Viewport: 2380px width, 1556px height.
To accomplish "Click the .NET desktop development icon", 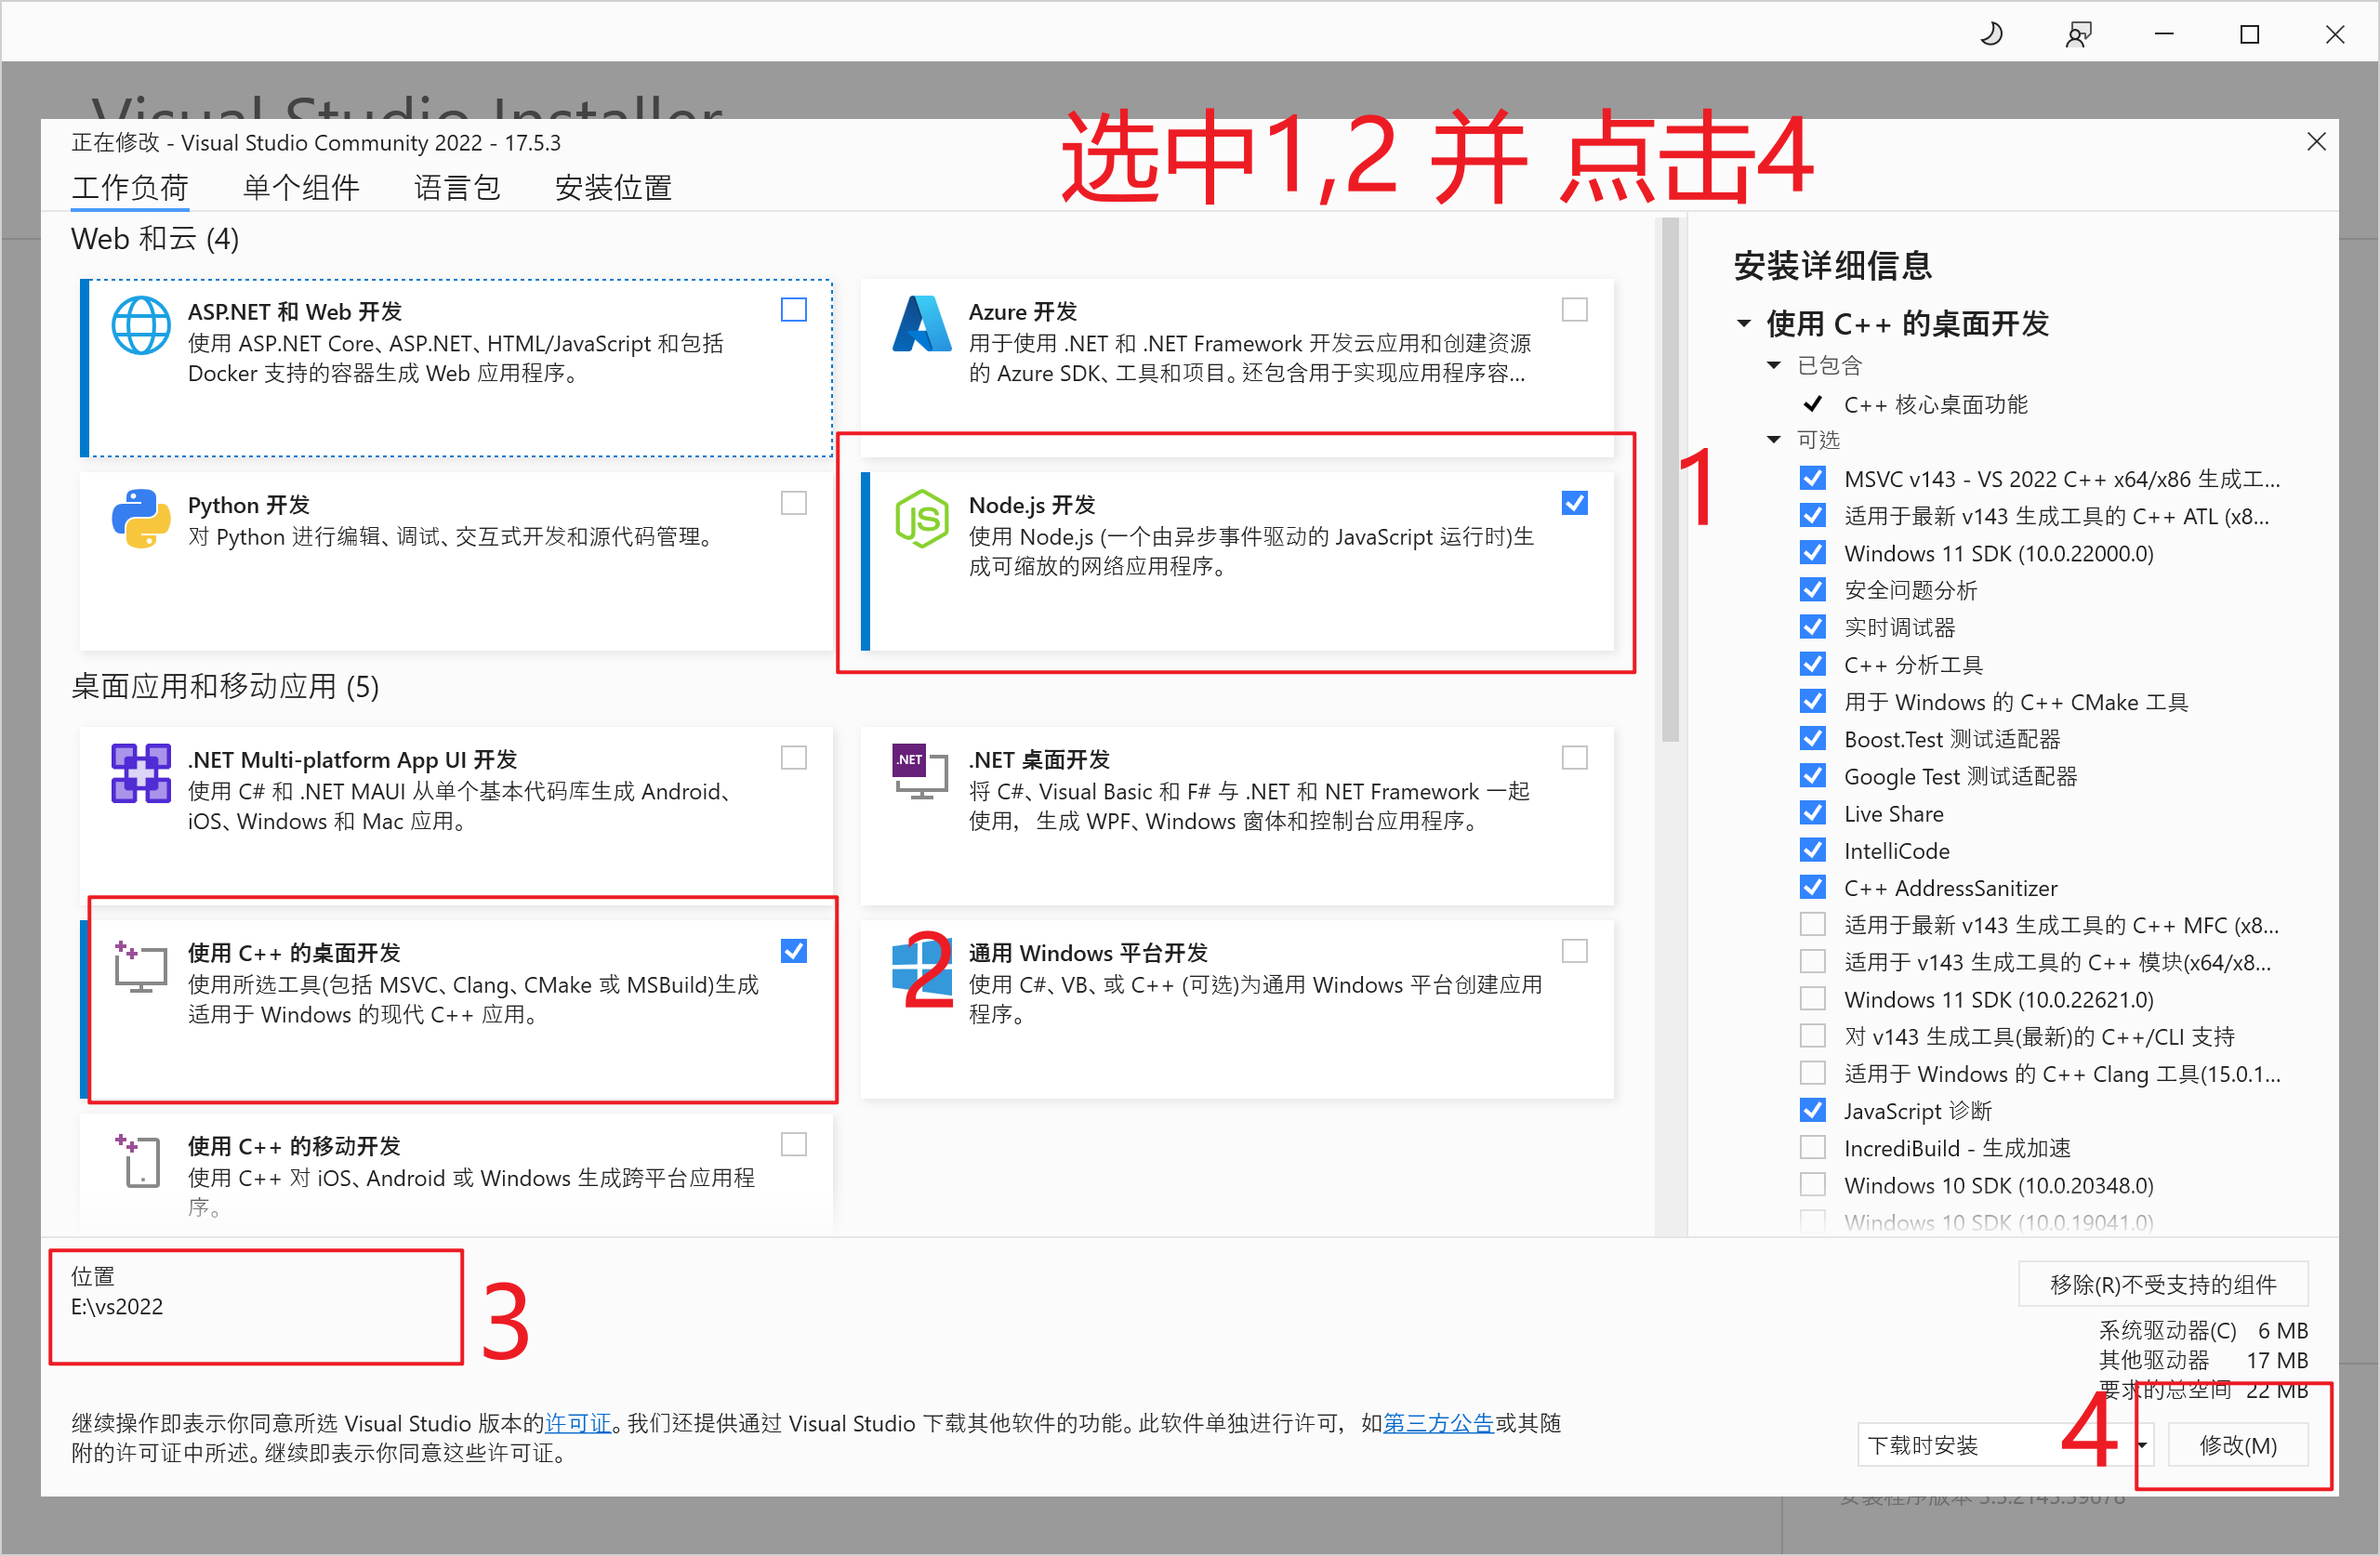I will click(920, 771).
